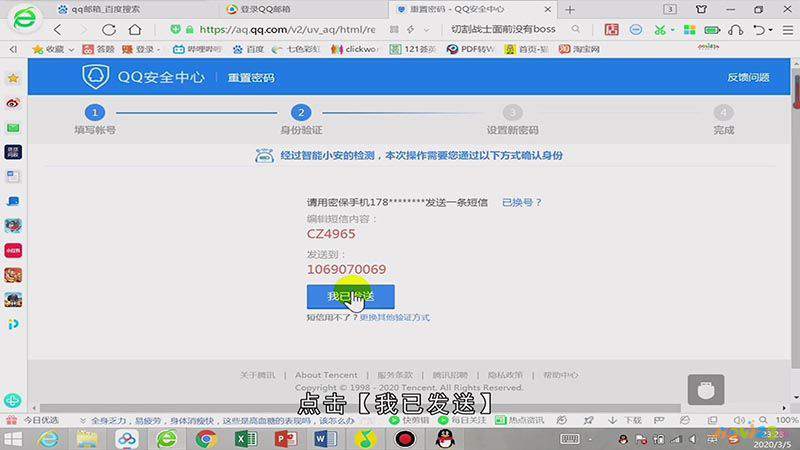Open the green mail icon in the sidebar
The image size is (800, 450).
13,128
